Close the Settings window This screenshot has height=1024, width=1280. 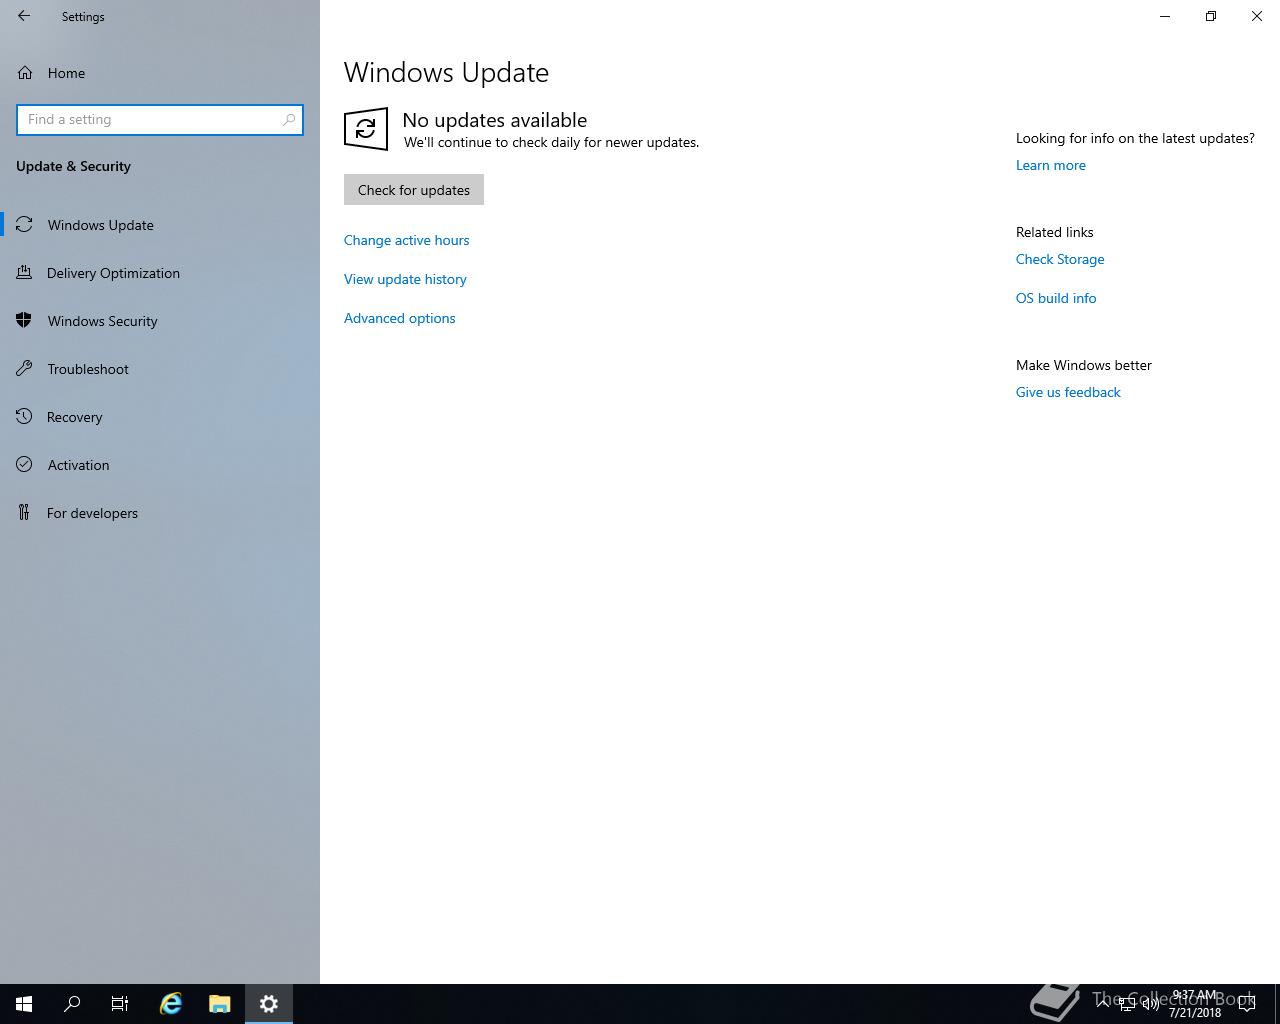pos(1257,16)
